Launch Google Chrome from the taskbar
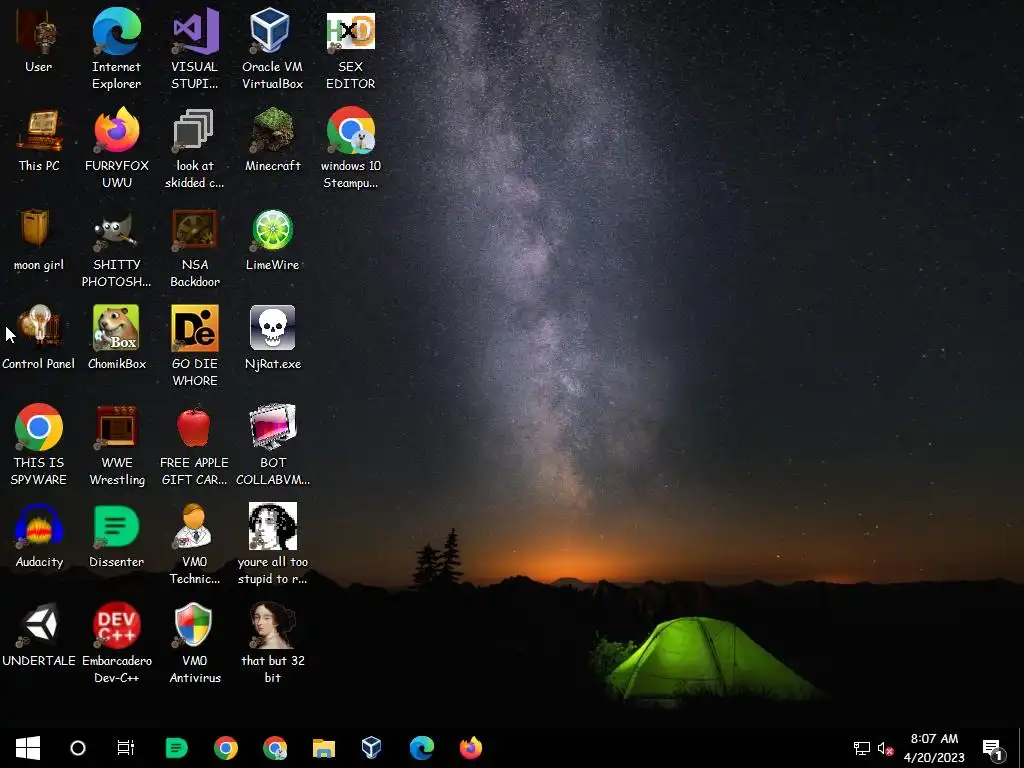The height and width of the screenshot is (768, 1024). [226, 748]
